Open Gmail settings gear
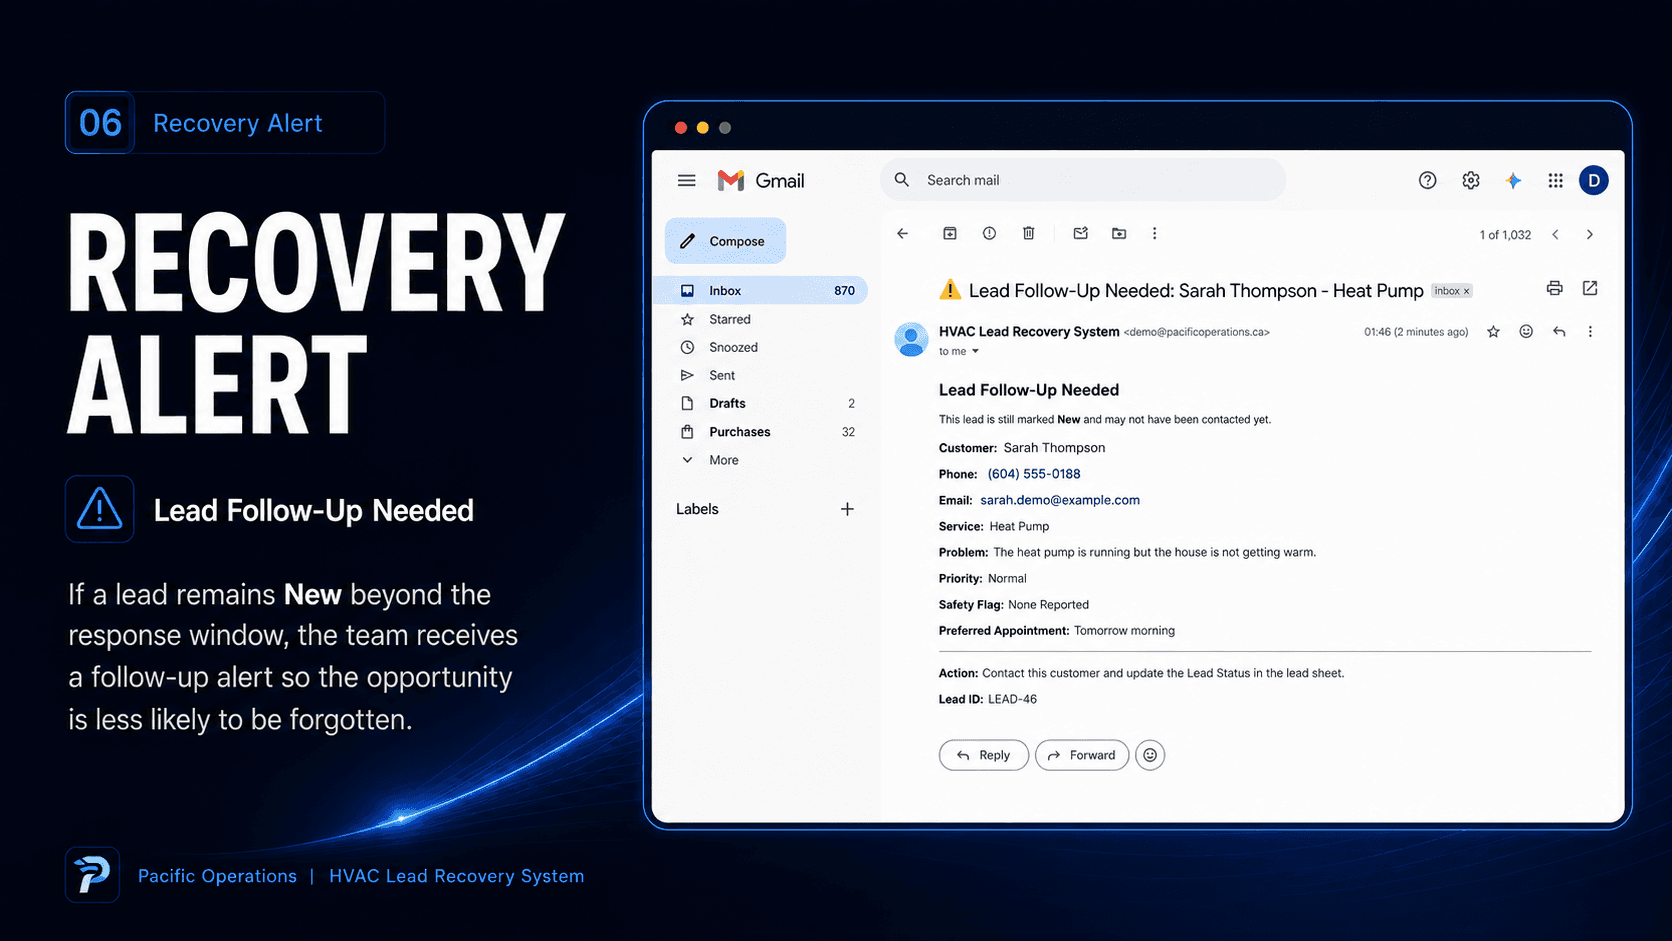The width and height of the screenshot is (1672, 941). coord(1470,181)
